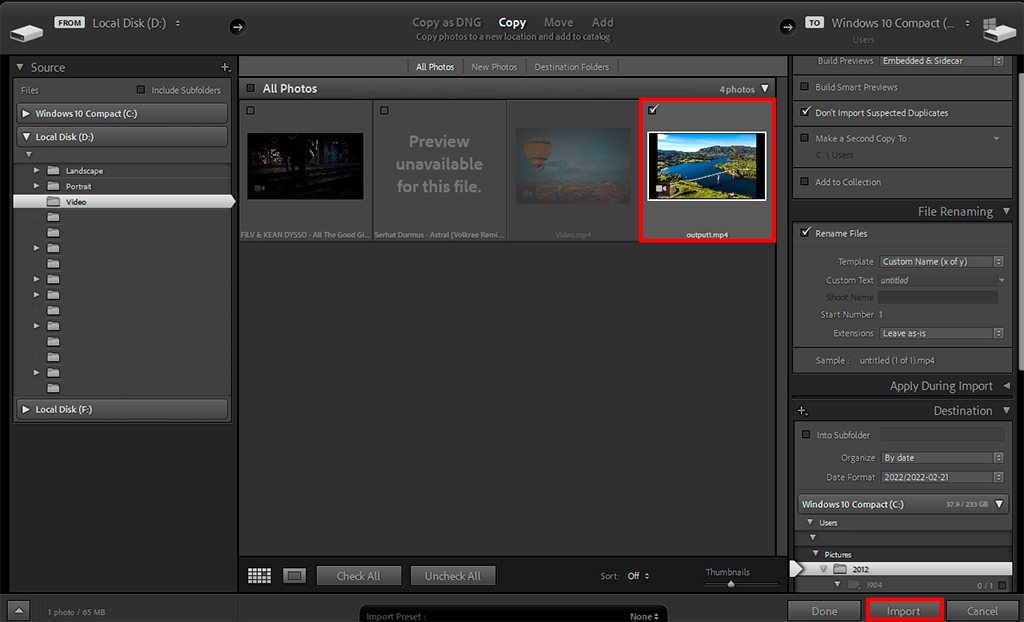The height and width of the screenshot is (622, 1024).
Task: Click the destination arrow next to TO
Action: point(788,27)
